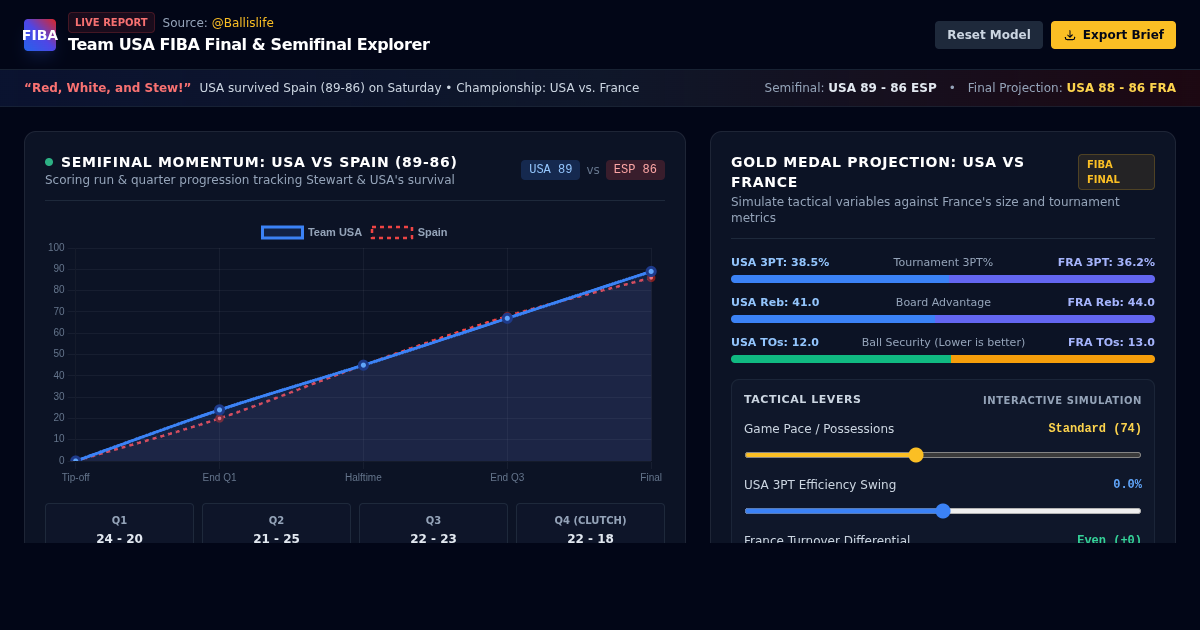
Task: Toggle Team USA series in chart legend
Action: click(x=312, y=232)
